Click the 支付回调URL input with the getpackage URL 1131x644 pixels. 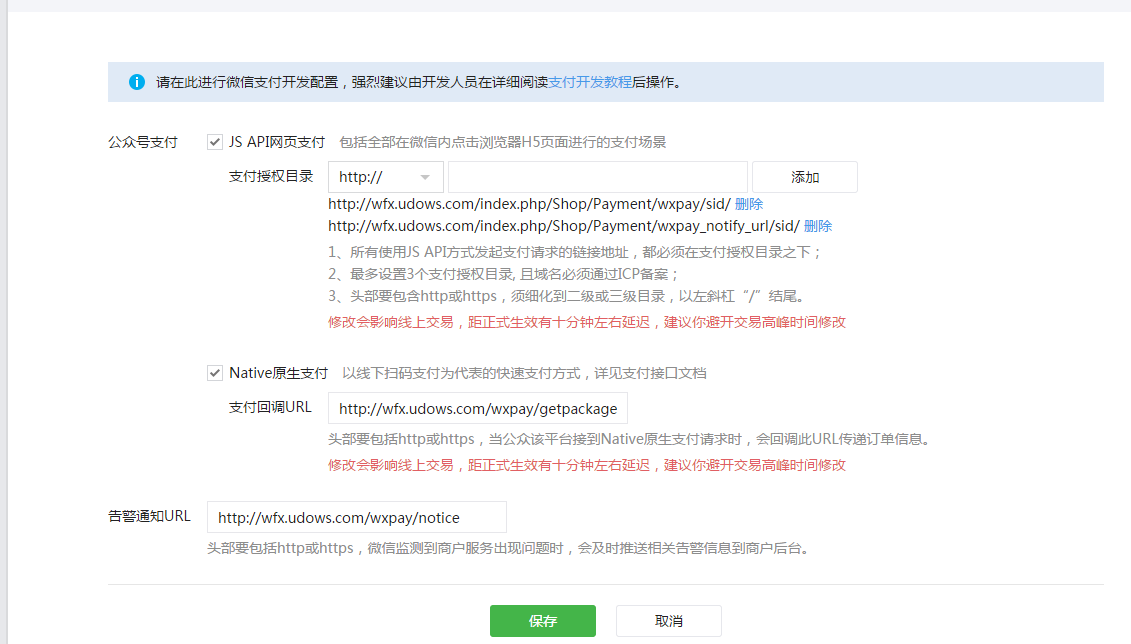click(478, 409)
